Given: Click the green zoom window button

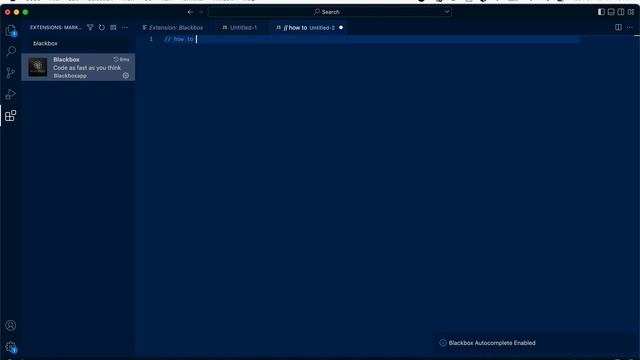Looking at the screenshot, I should point(25,12).
